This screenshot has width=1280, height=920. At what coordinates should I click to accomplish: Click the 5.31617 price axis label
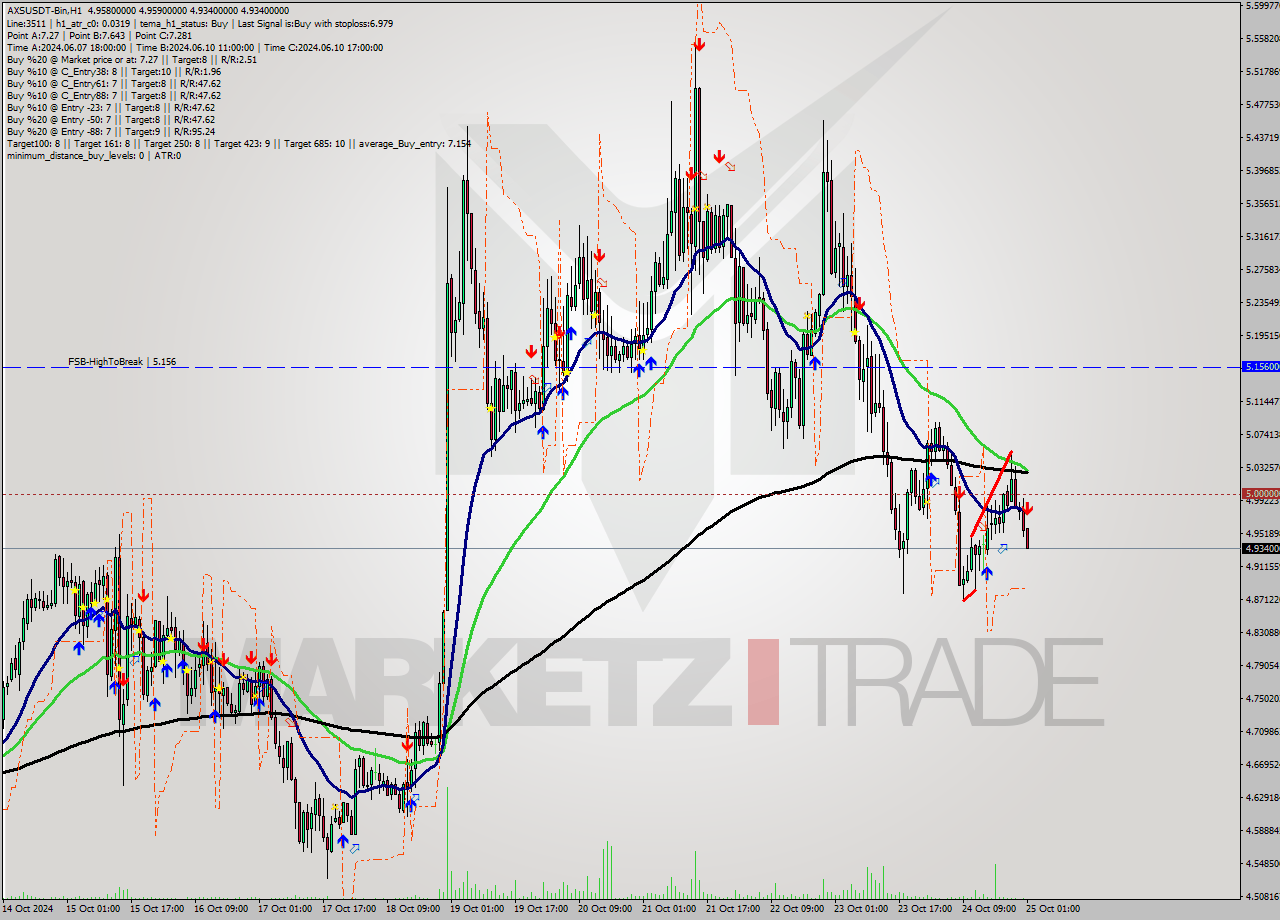point(1261,236)
